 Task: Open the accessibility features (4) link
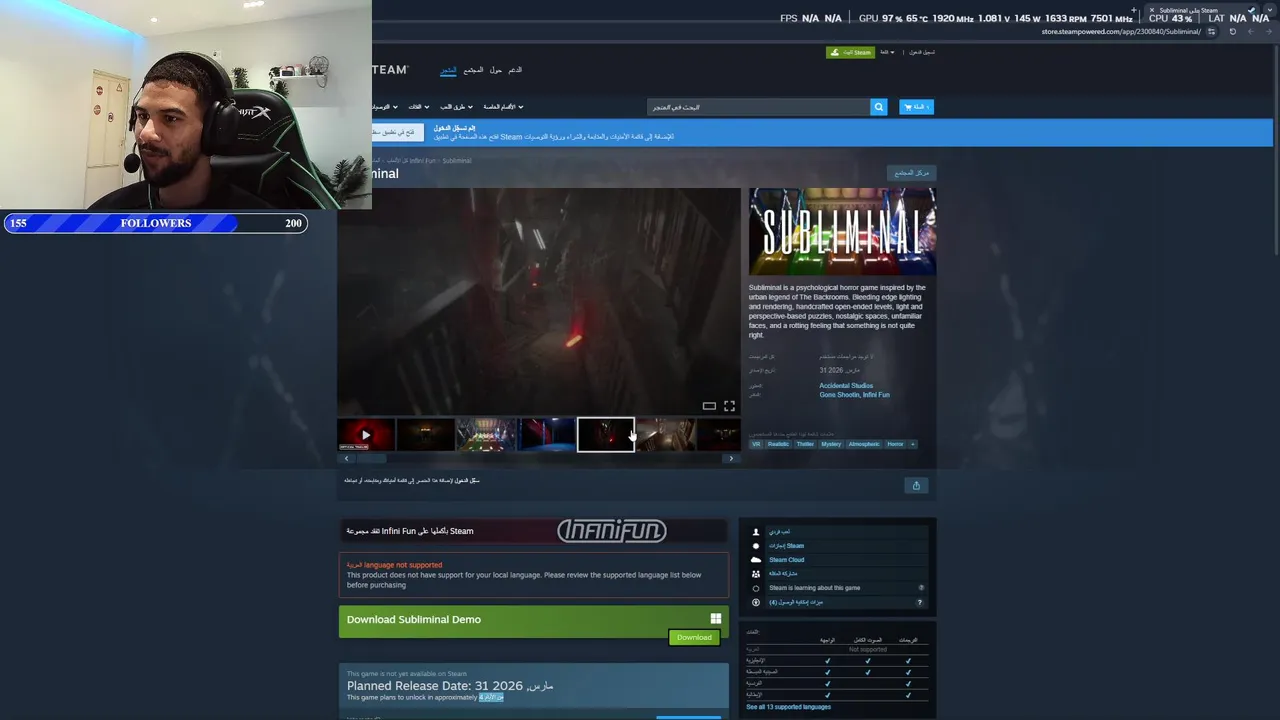(x=796, y=602)
